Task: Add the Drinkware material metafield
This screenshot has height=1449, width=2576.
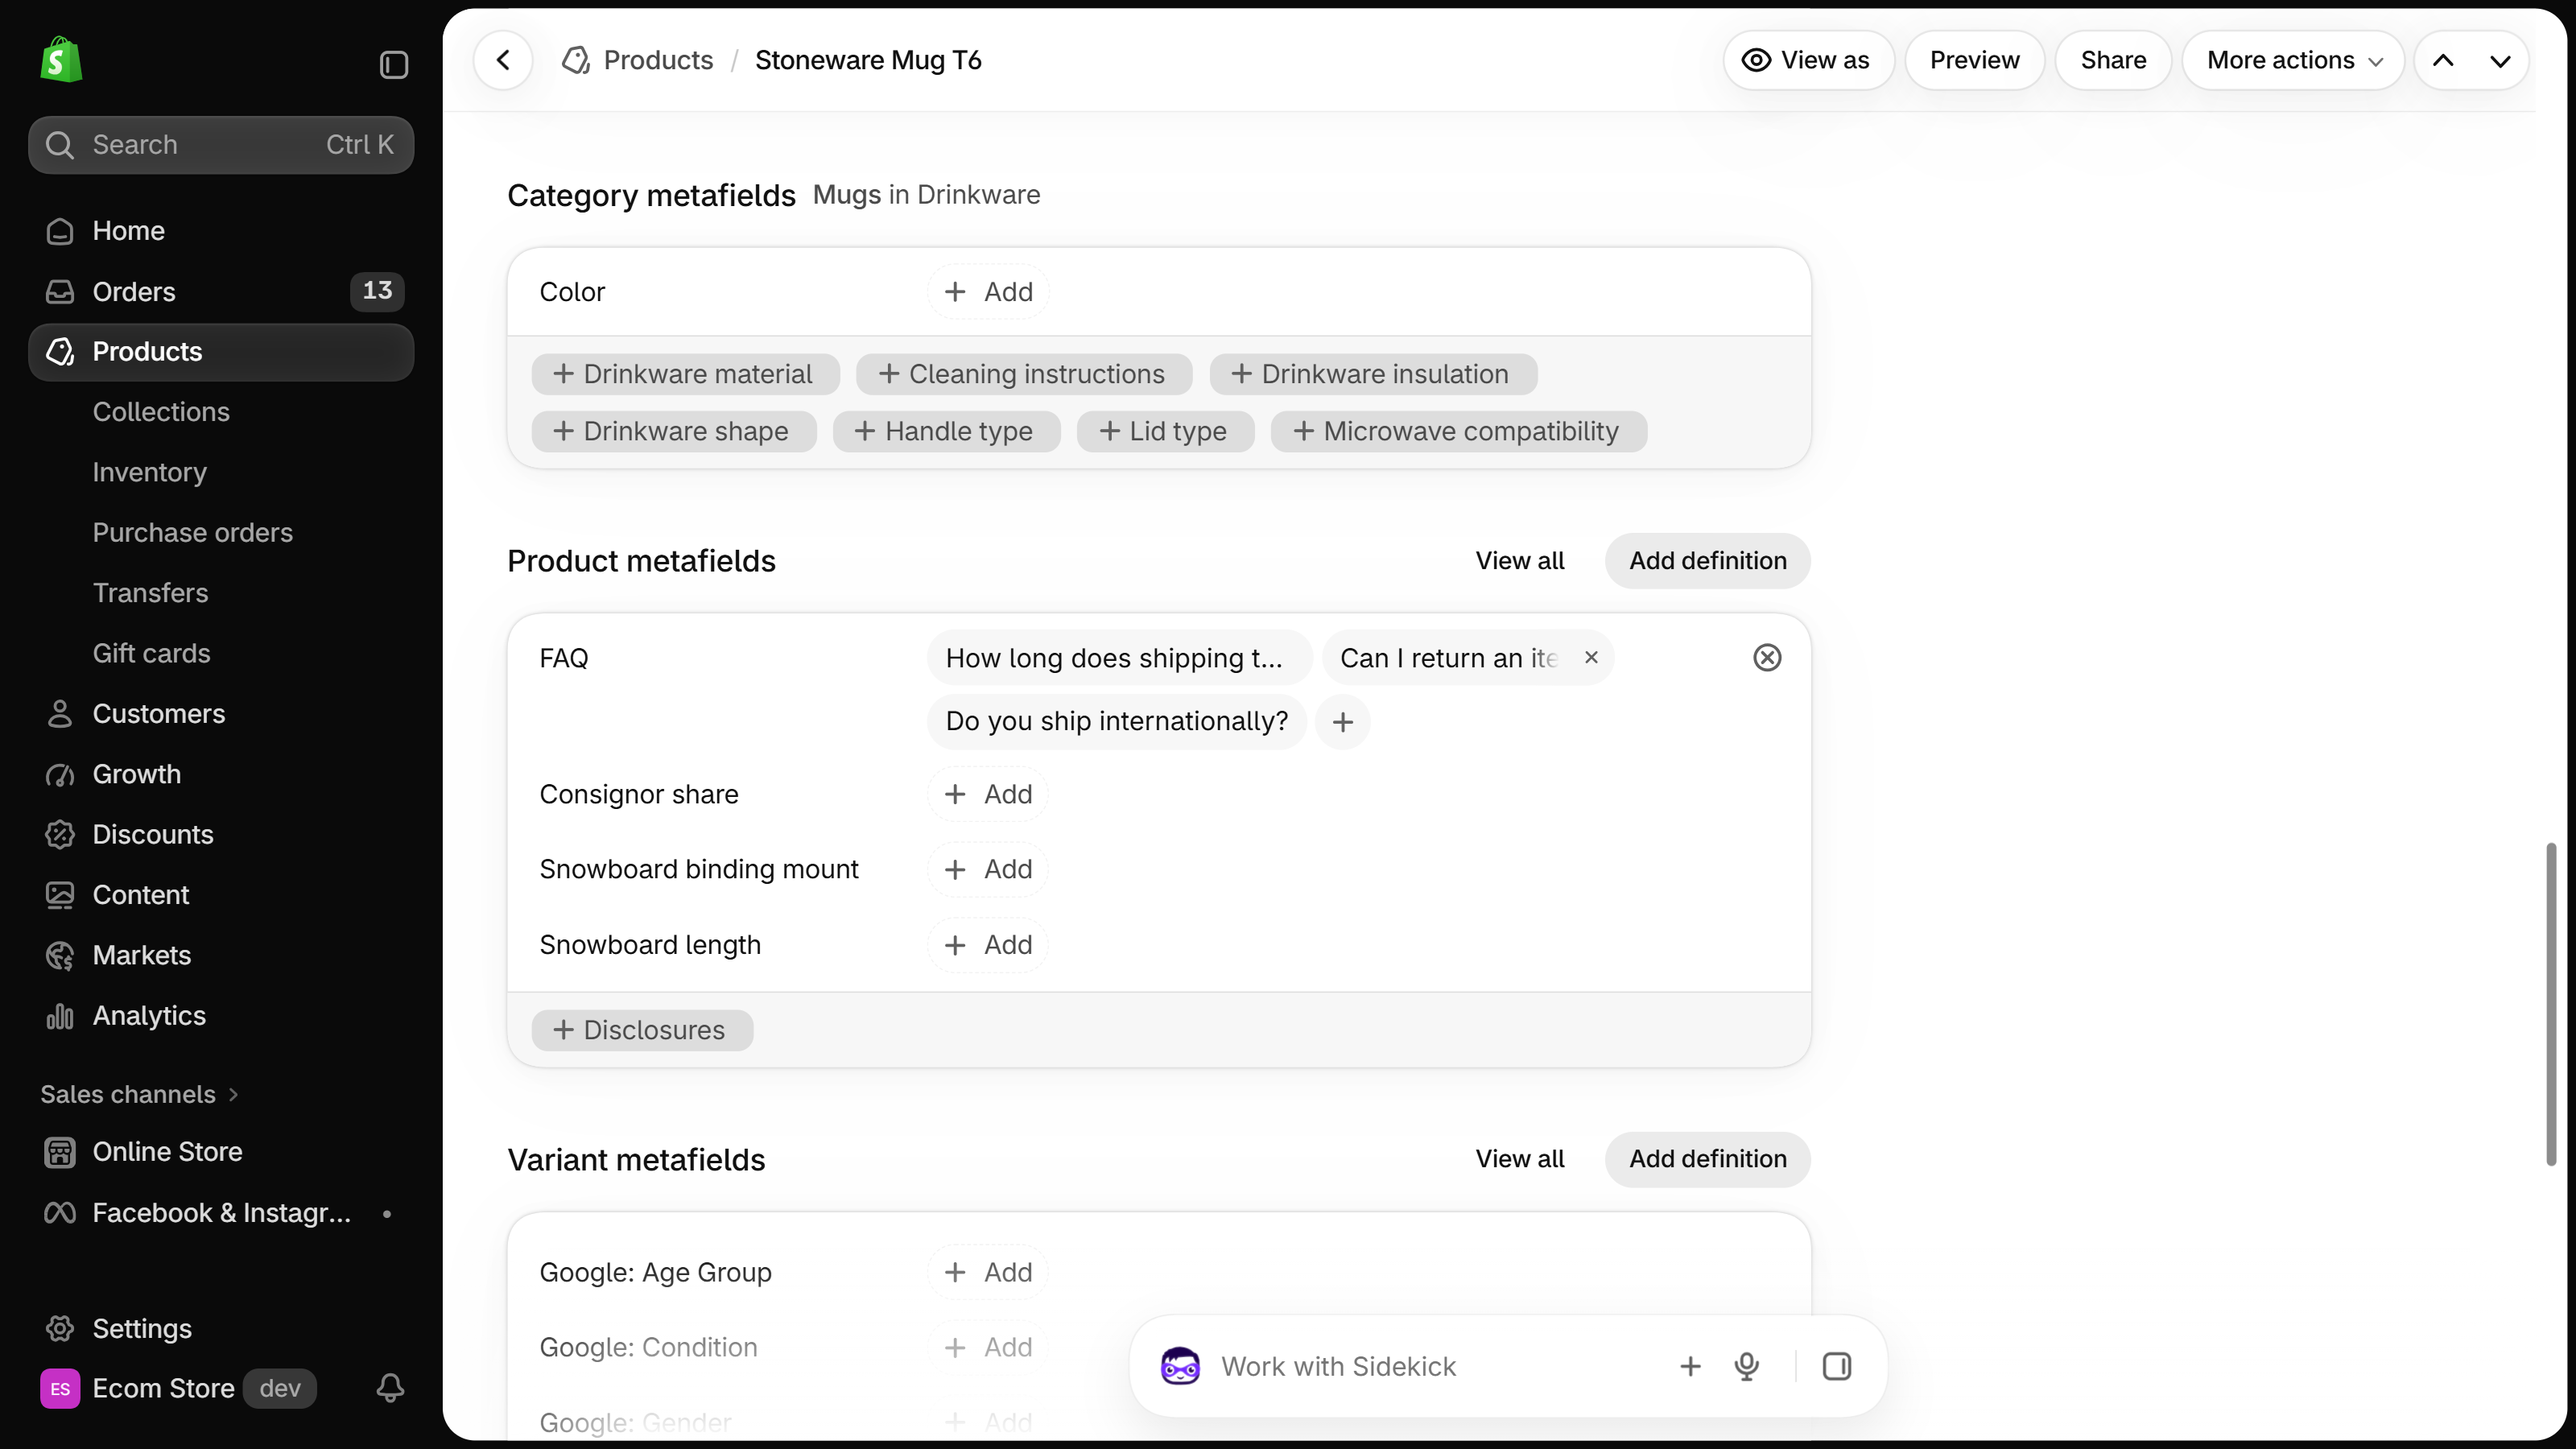Action: tap(685, 374)
